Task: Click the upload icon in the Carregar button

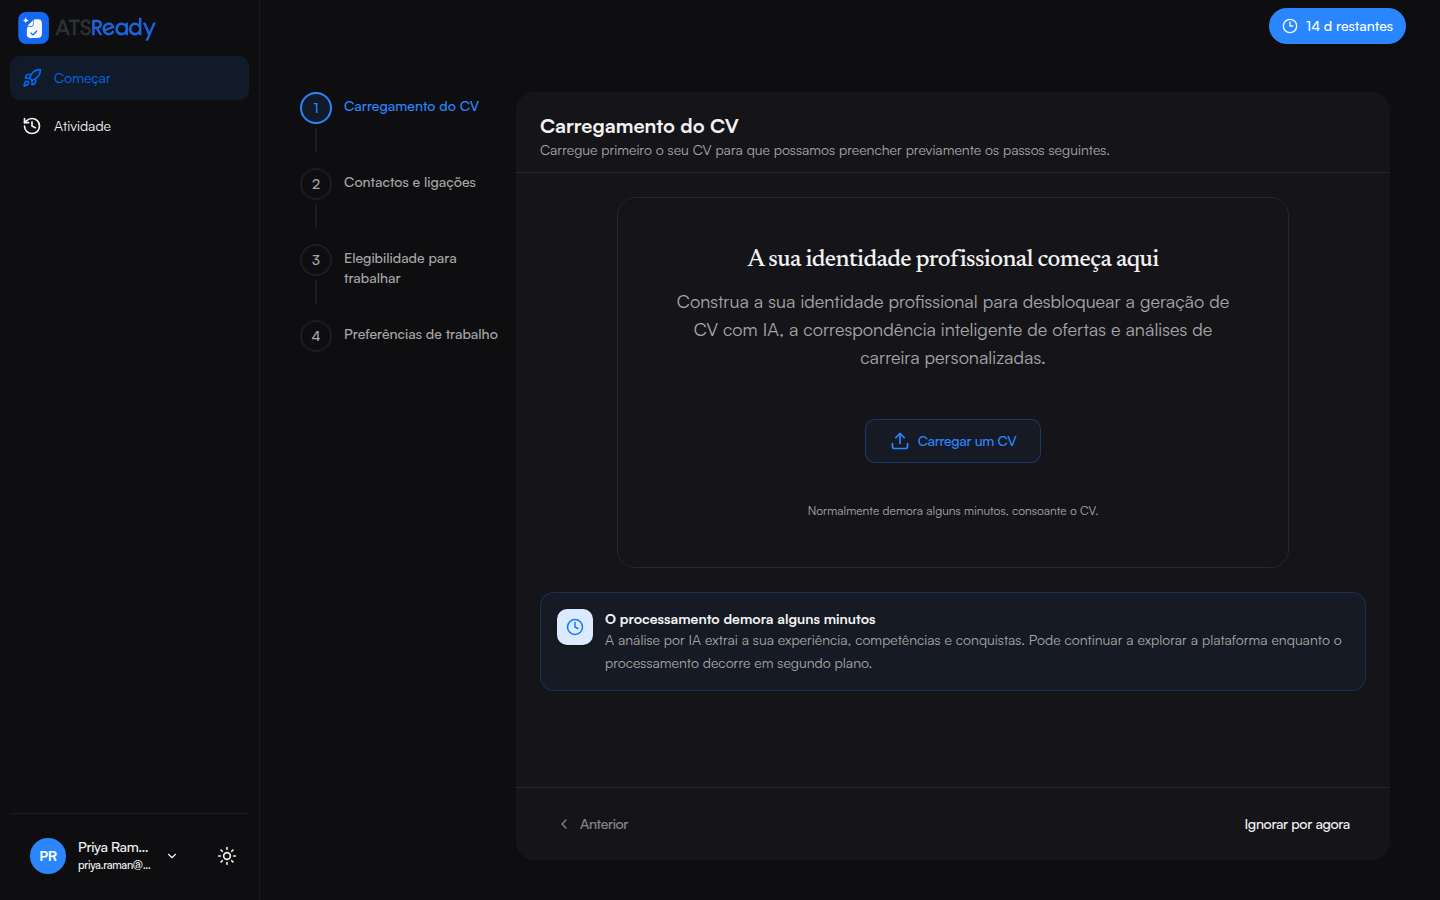Action: click(x=900, y=441)
